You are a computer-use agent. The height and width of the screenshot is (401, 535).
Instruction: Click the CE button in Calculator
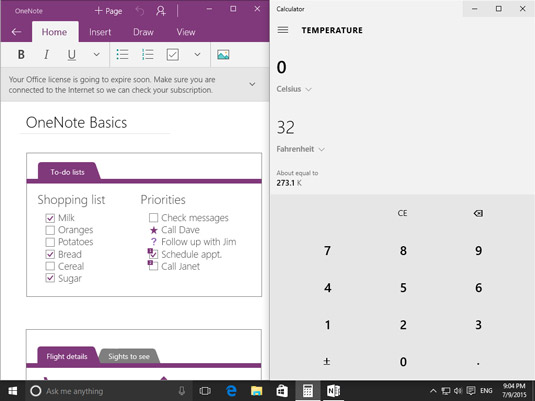pyautogui.click(x=402, y=213)
